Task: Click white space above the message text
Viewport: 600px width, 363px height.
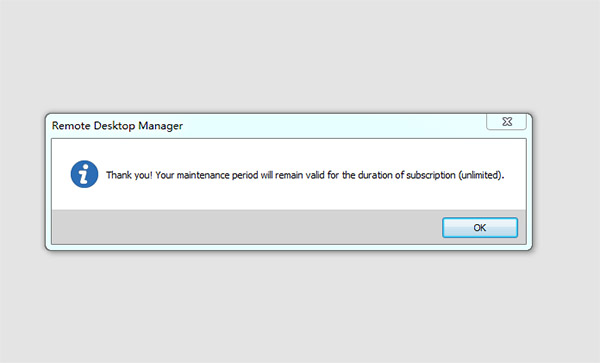Action: click(x=289, y=153)
